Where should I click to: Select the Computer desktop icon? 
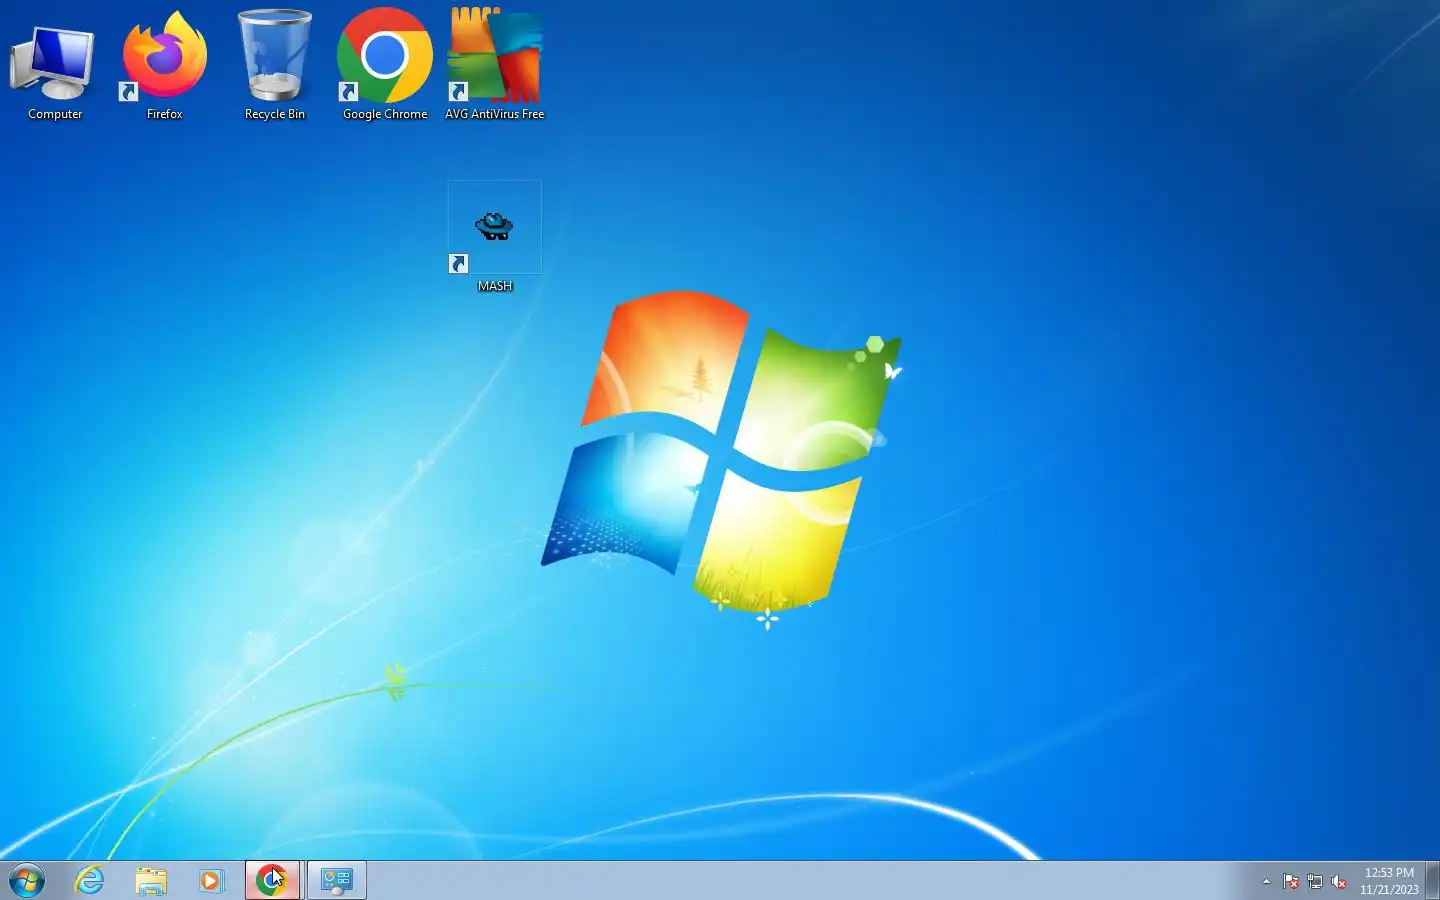(x=55, y=64)
